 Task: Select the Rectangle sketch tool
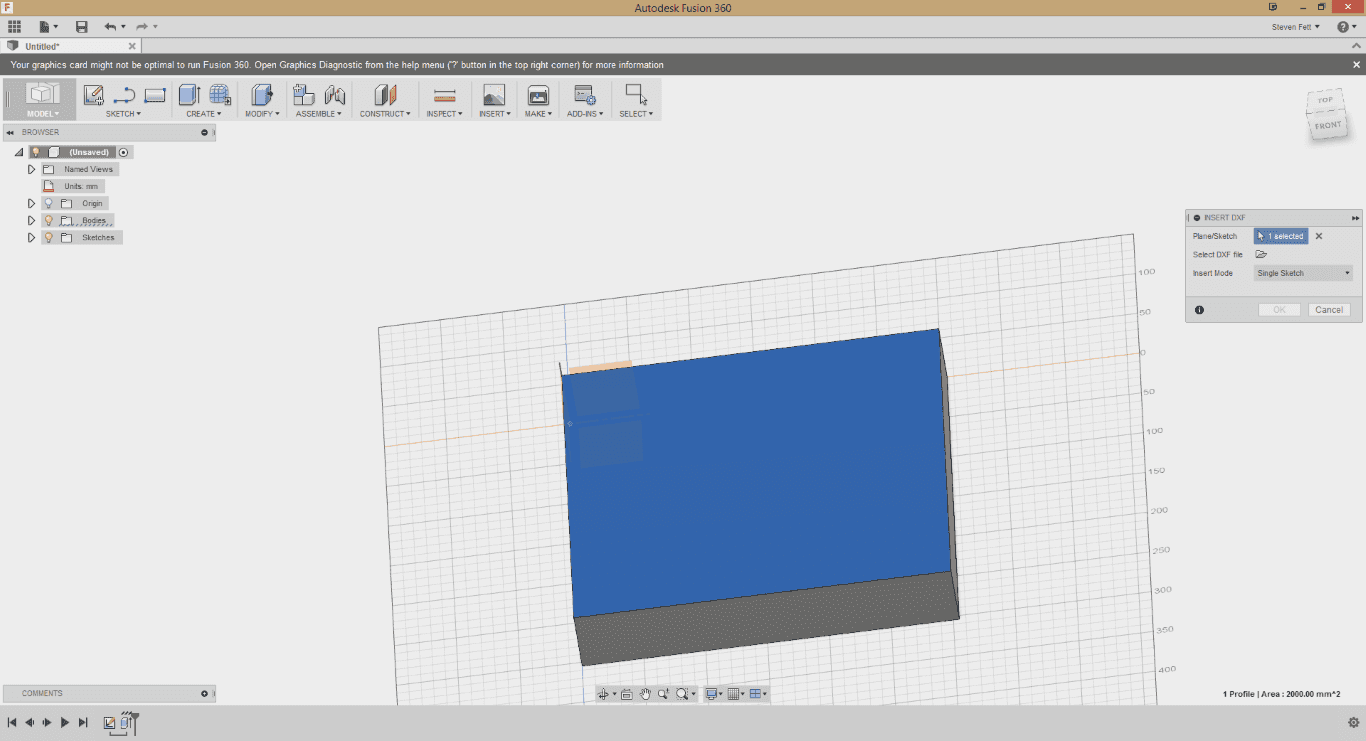pyautogui.click(x=155, y=96)
